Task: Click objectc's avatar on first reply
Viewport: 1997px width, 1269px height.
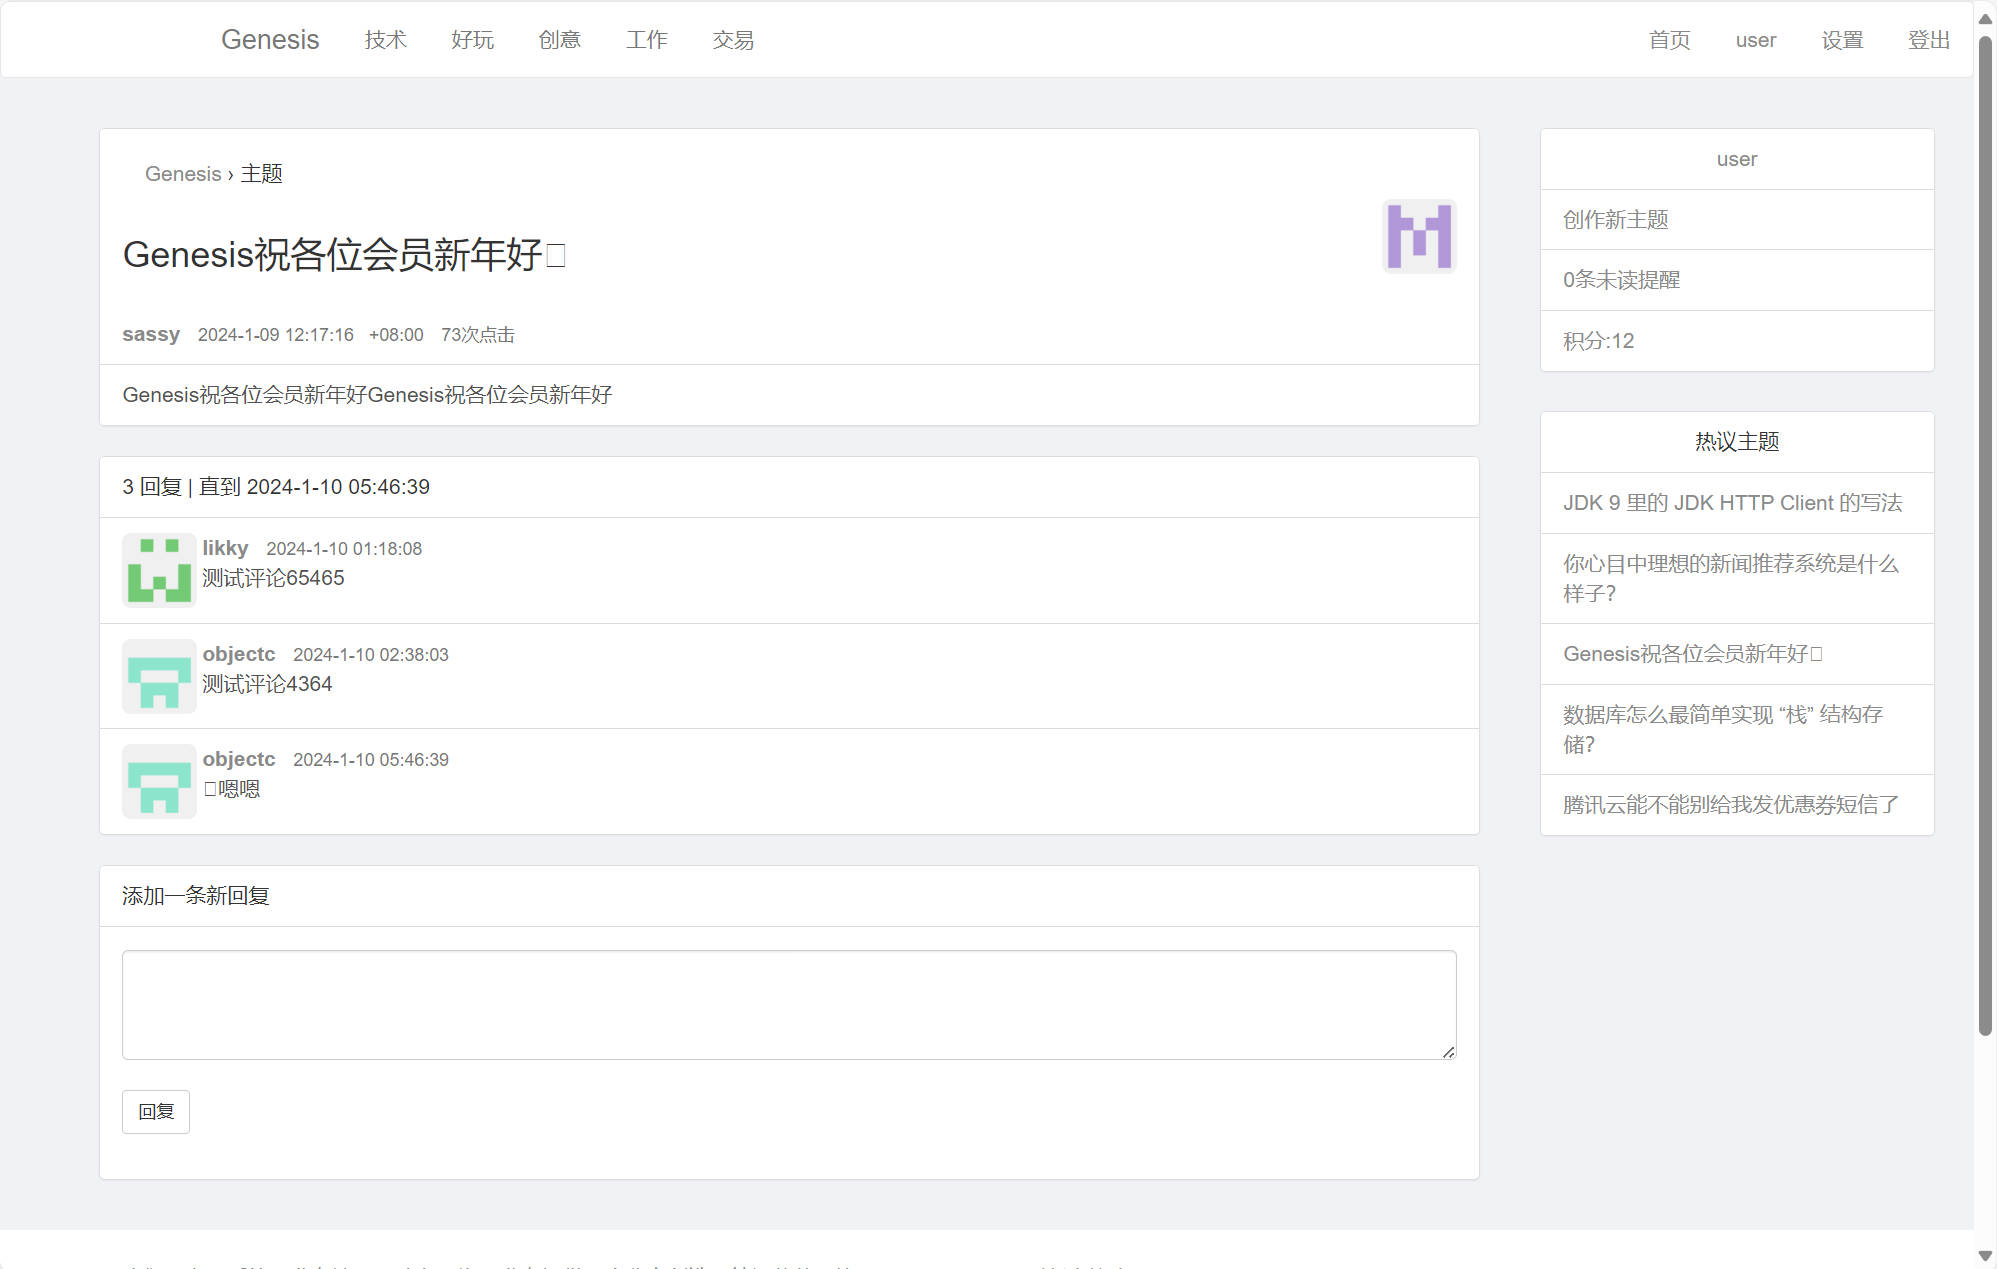Action: tap(158, 676)
